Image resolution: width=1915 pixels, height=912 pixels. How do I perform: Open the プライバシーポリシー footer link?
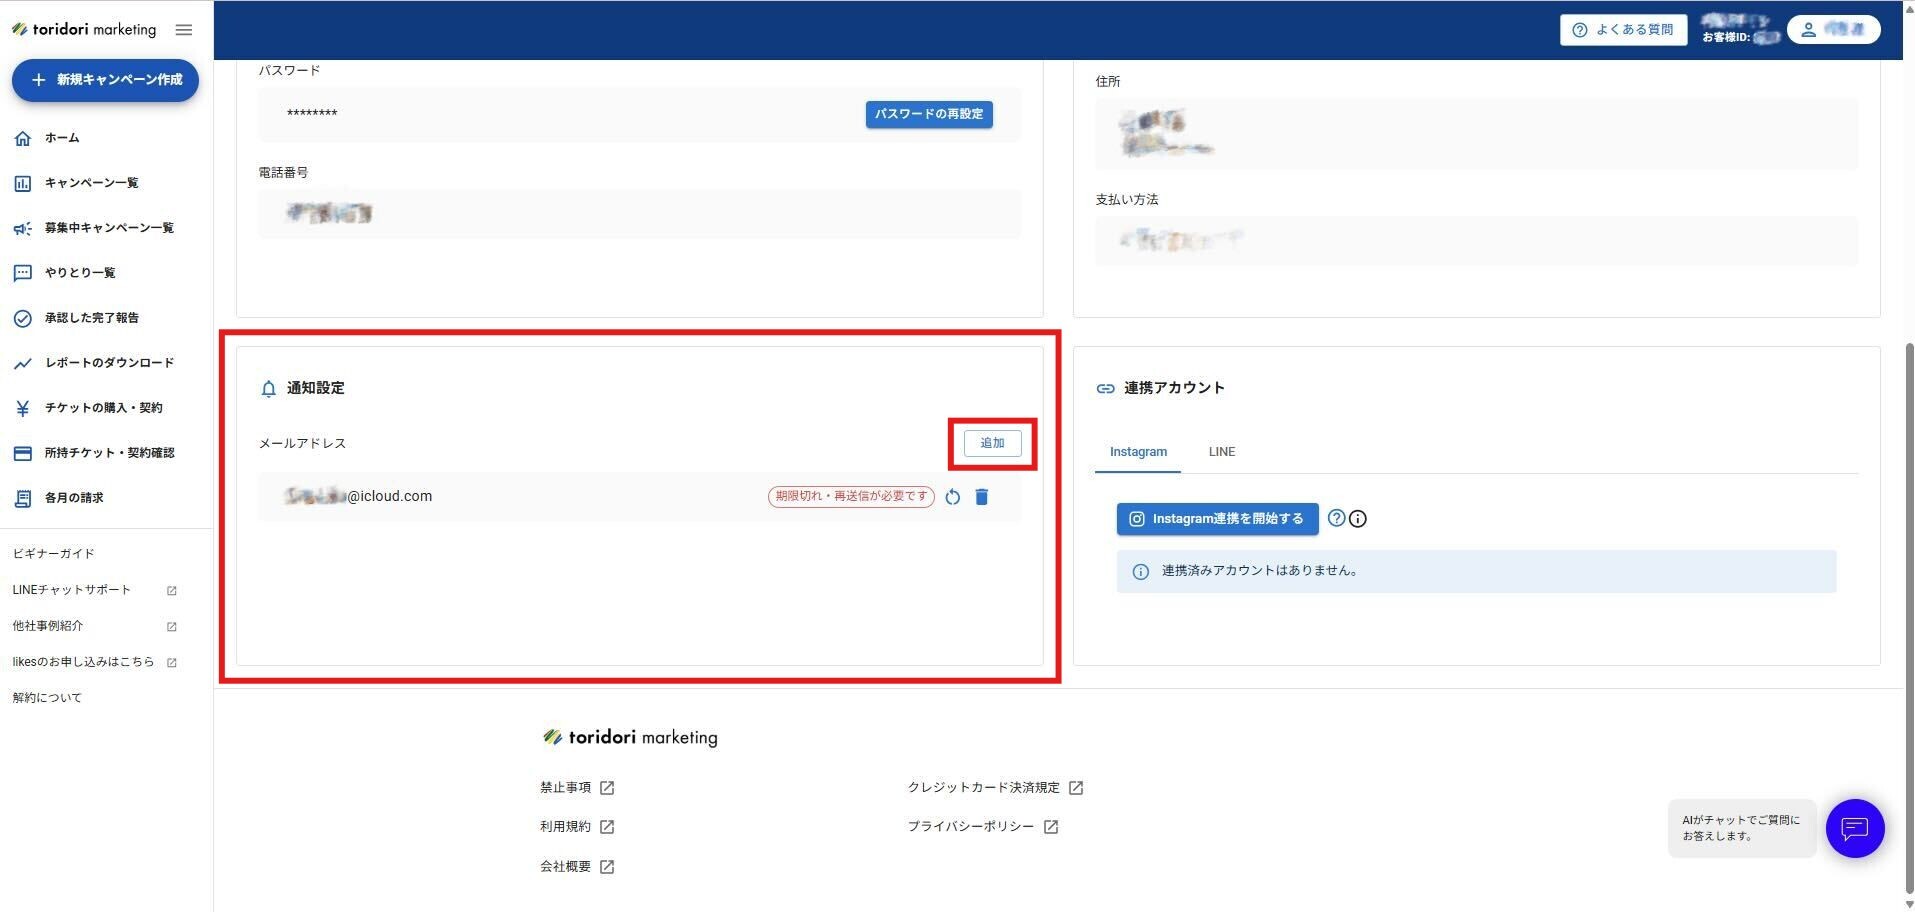[970, 827]
